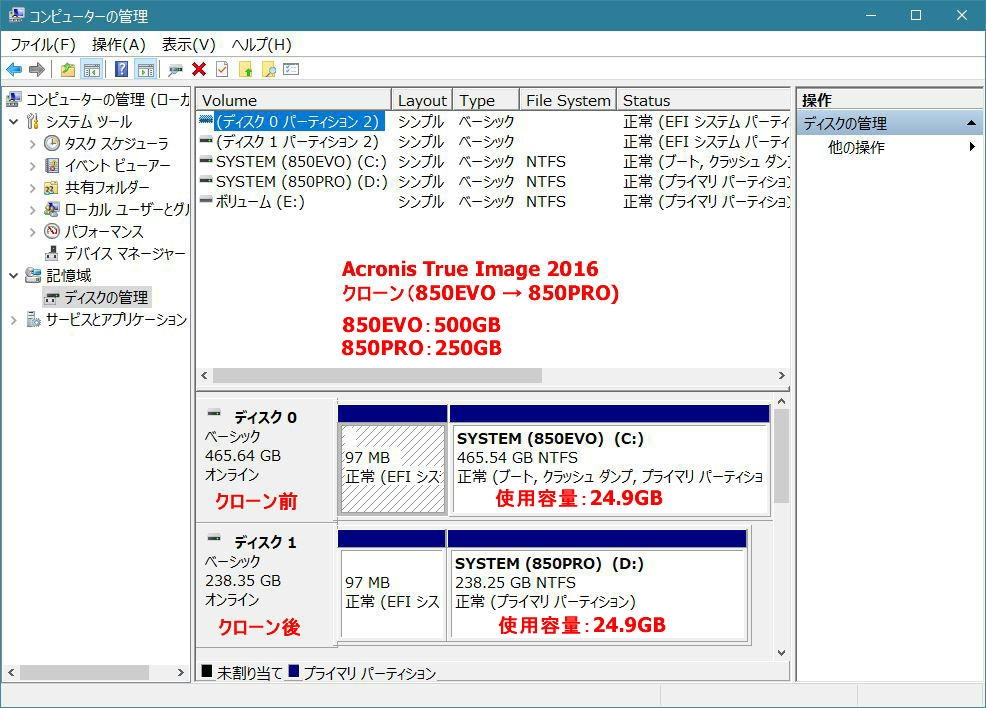This screenshot has width=986, height=708.
Task: Select Disk 0's 97 MB EFI partition block
Action: [393, 461]
